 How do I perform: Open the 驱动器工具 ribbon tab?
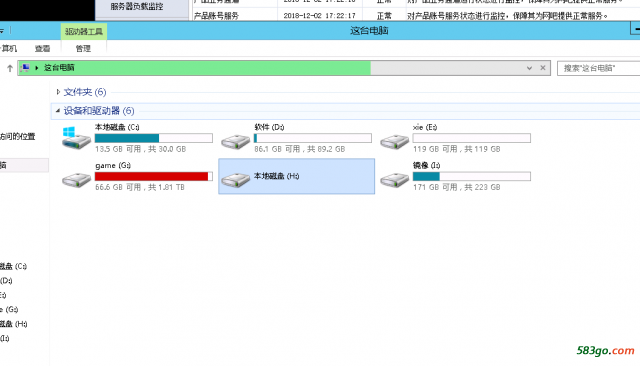coord(84,31)
